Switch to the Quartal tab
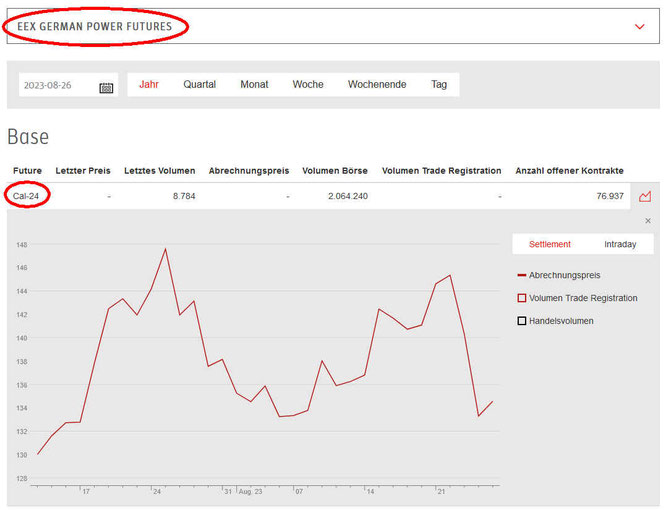This screenshot has width=666, height=510. pyautogui.click(x=200, y=85)
